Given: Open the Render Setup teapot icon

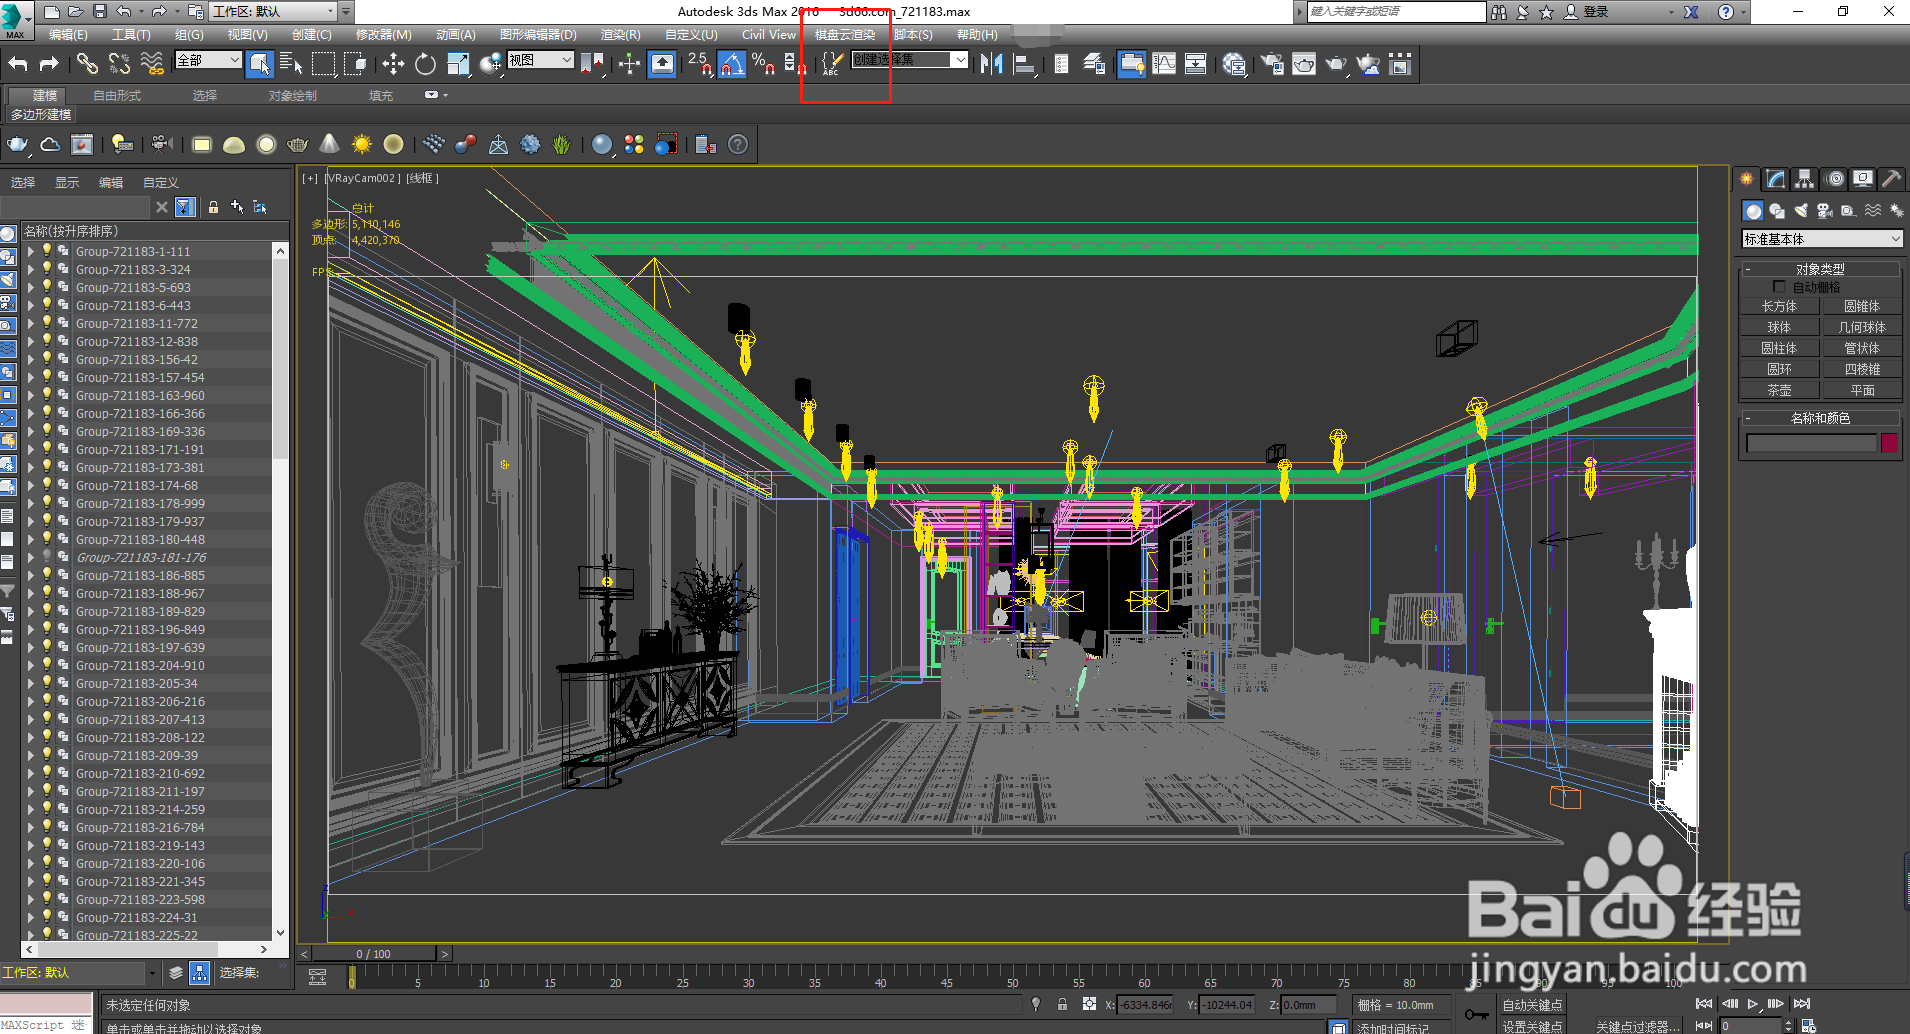Looking at the screenshot, I should 1272,64.
